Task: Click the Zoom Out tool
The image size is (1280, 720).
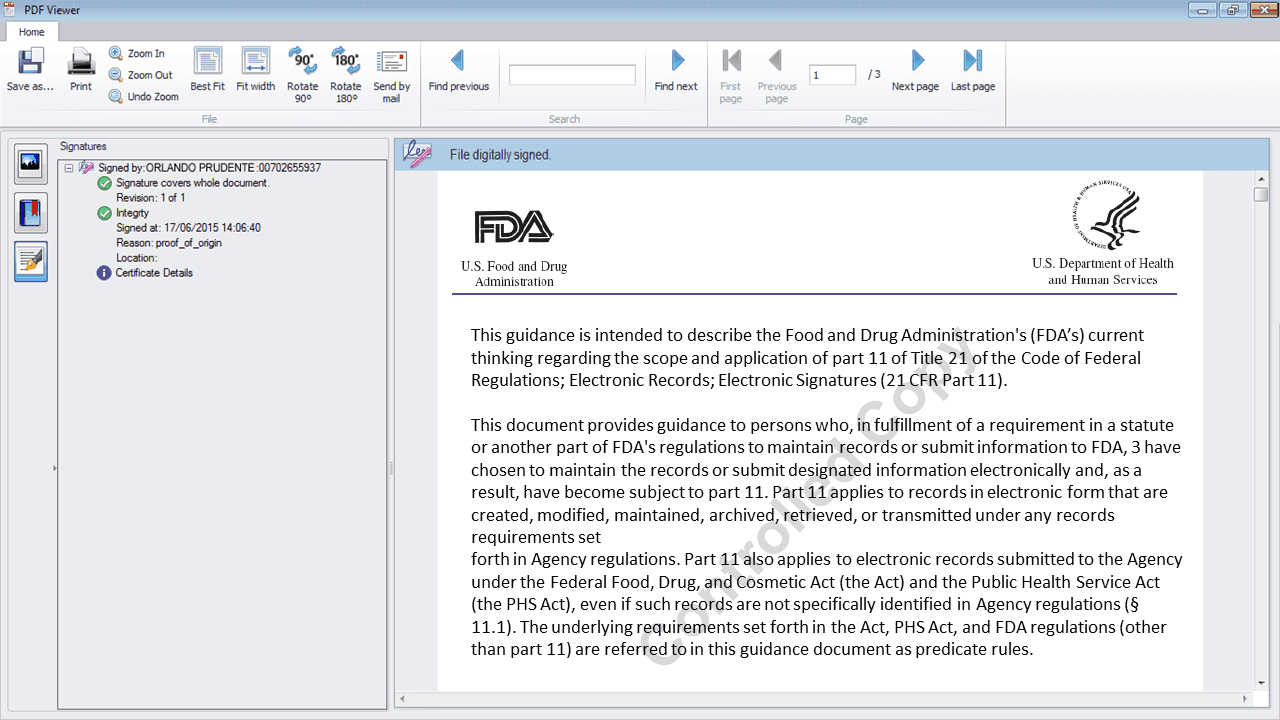Action: click(141, 75)
